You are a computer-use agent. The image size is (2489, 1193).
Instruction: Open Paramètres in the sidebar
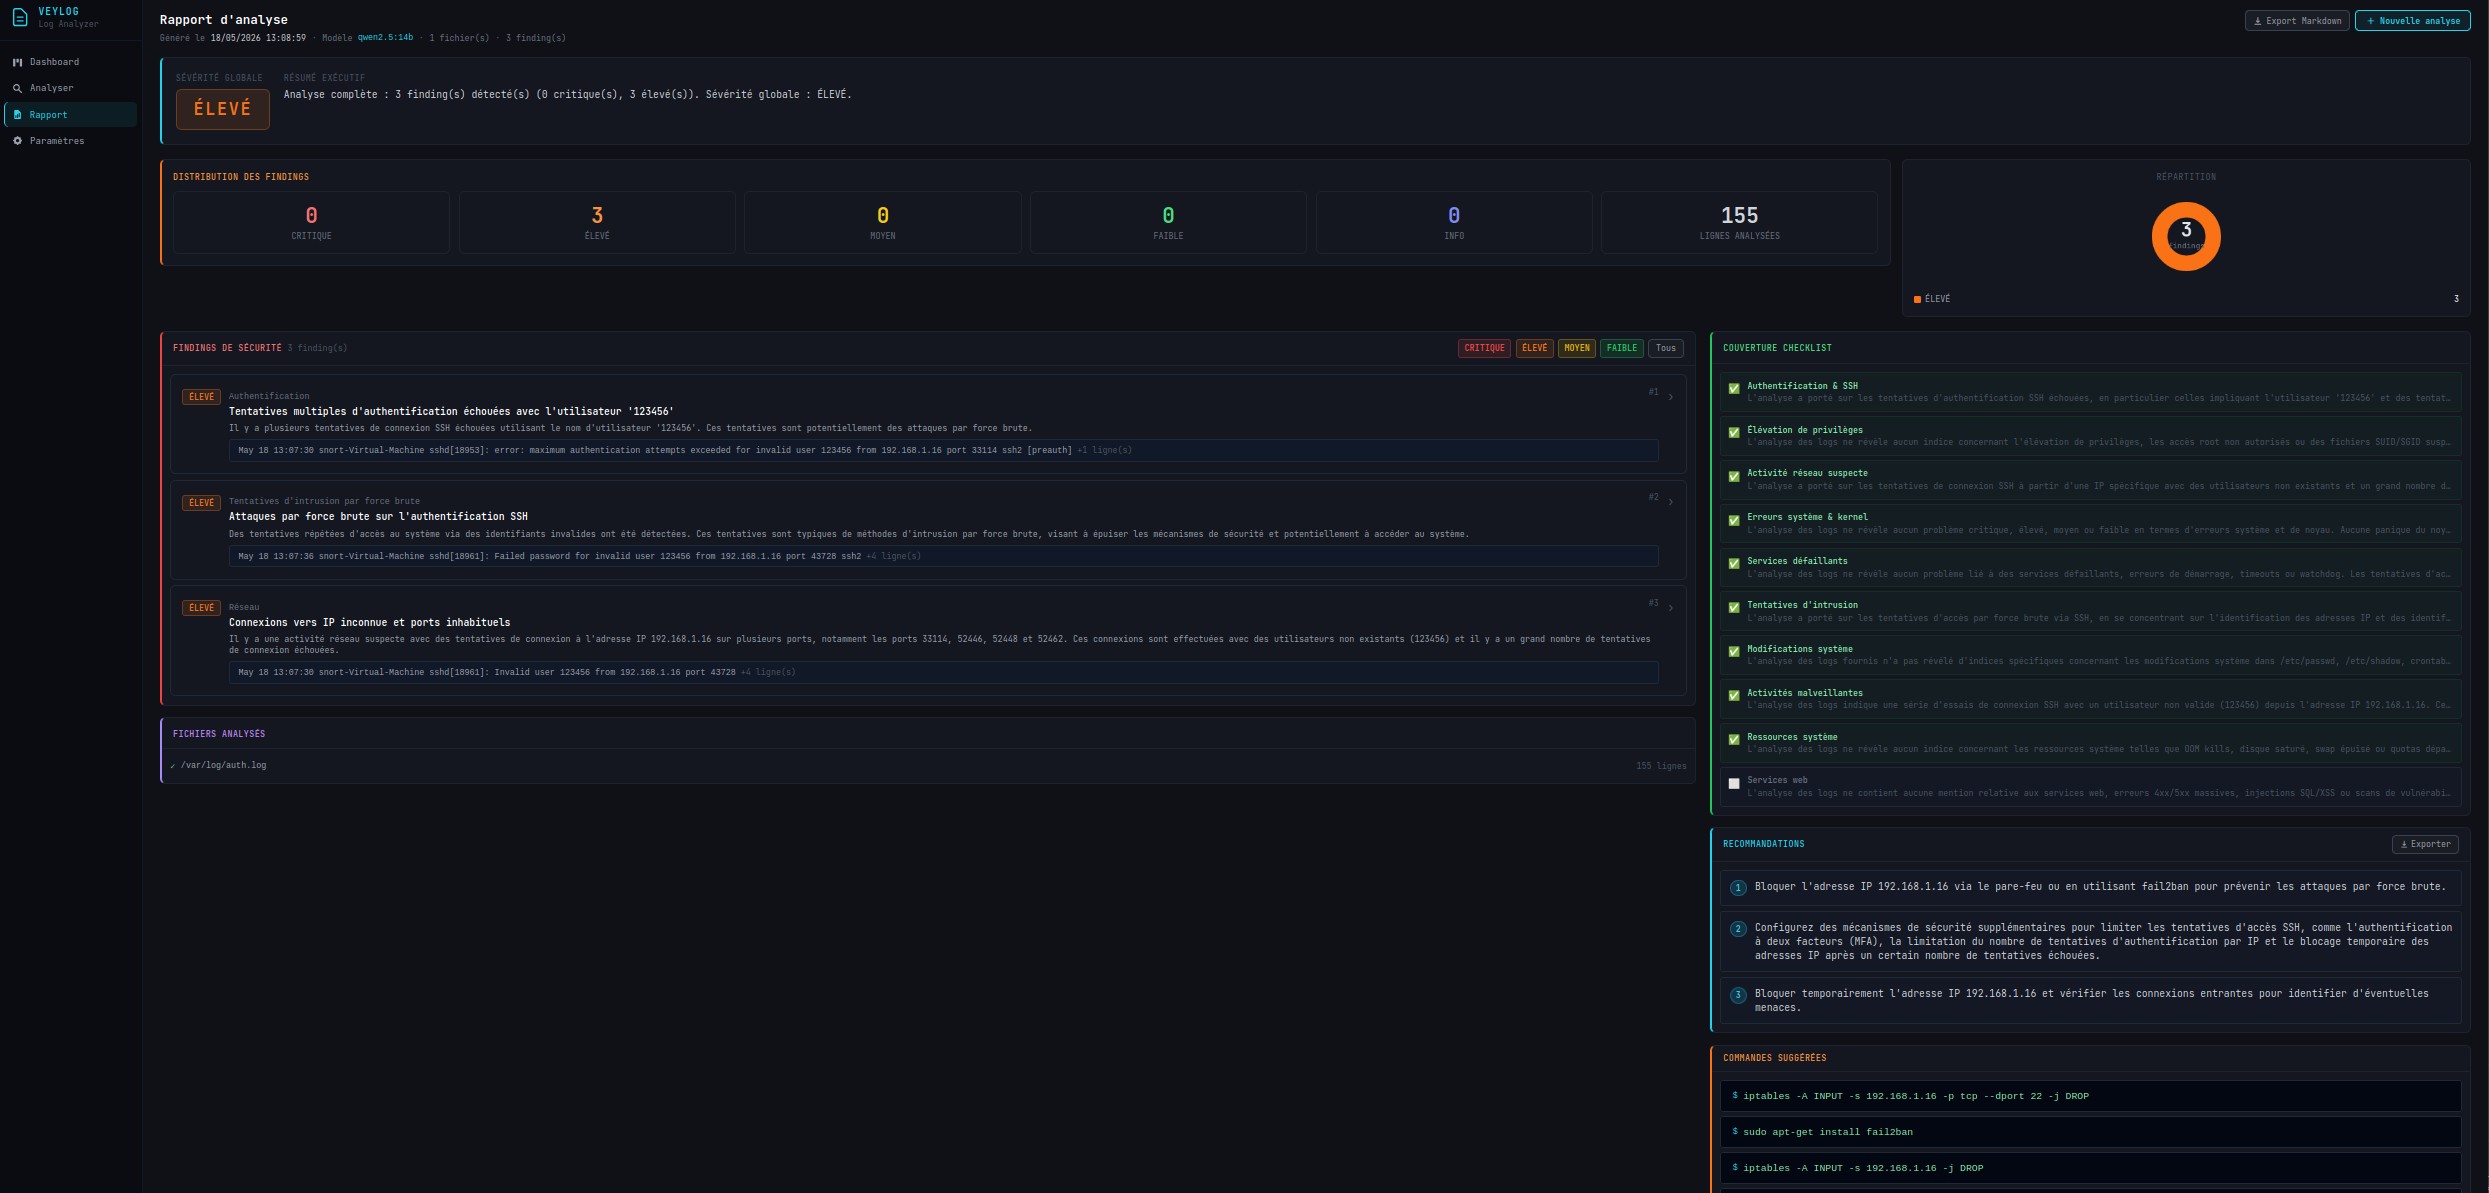pyautogui.click(x=70, y=141)
